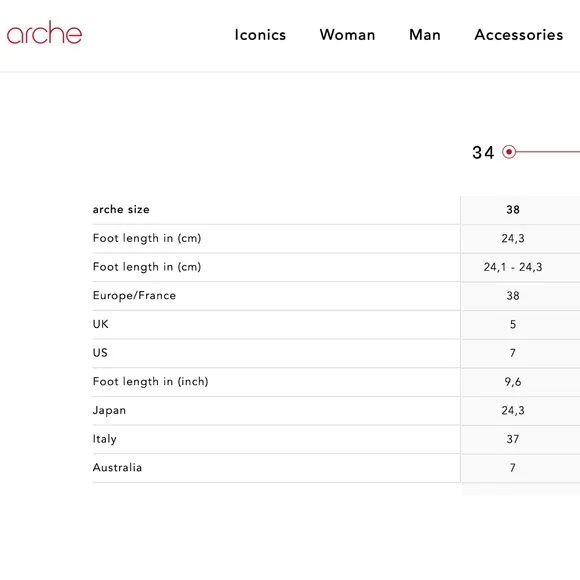Click the size slider handle at 34

pos(509,152)
